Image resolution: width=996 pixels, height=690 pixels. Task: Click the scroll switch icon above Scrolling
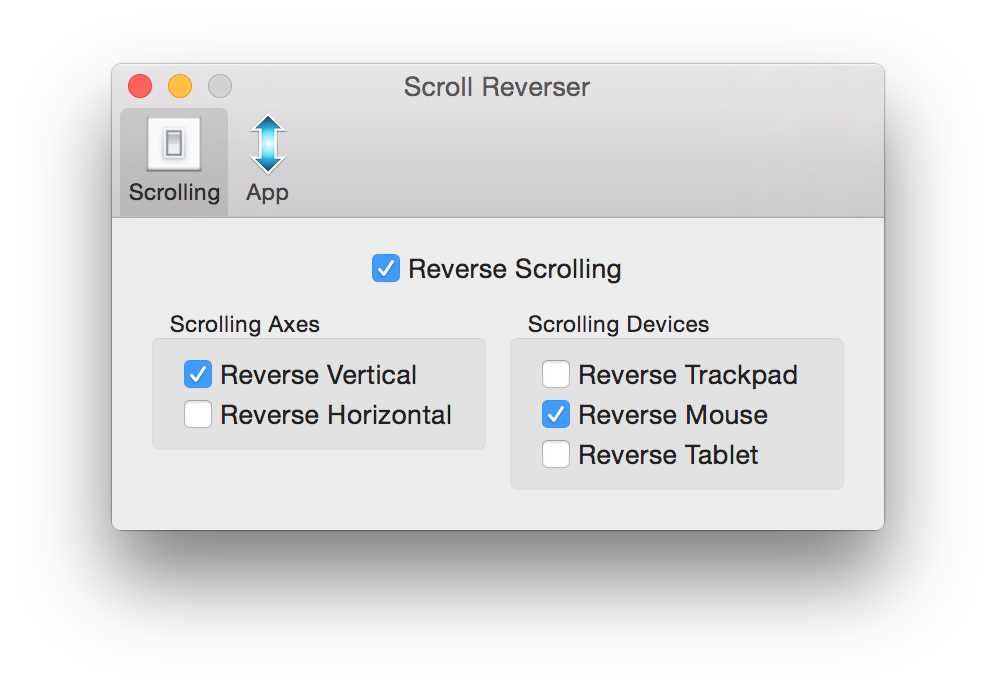[x=172, y=145]
